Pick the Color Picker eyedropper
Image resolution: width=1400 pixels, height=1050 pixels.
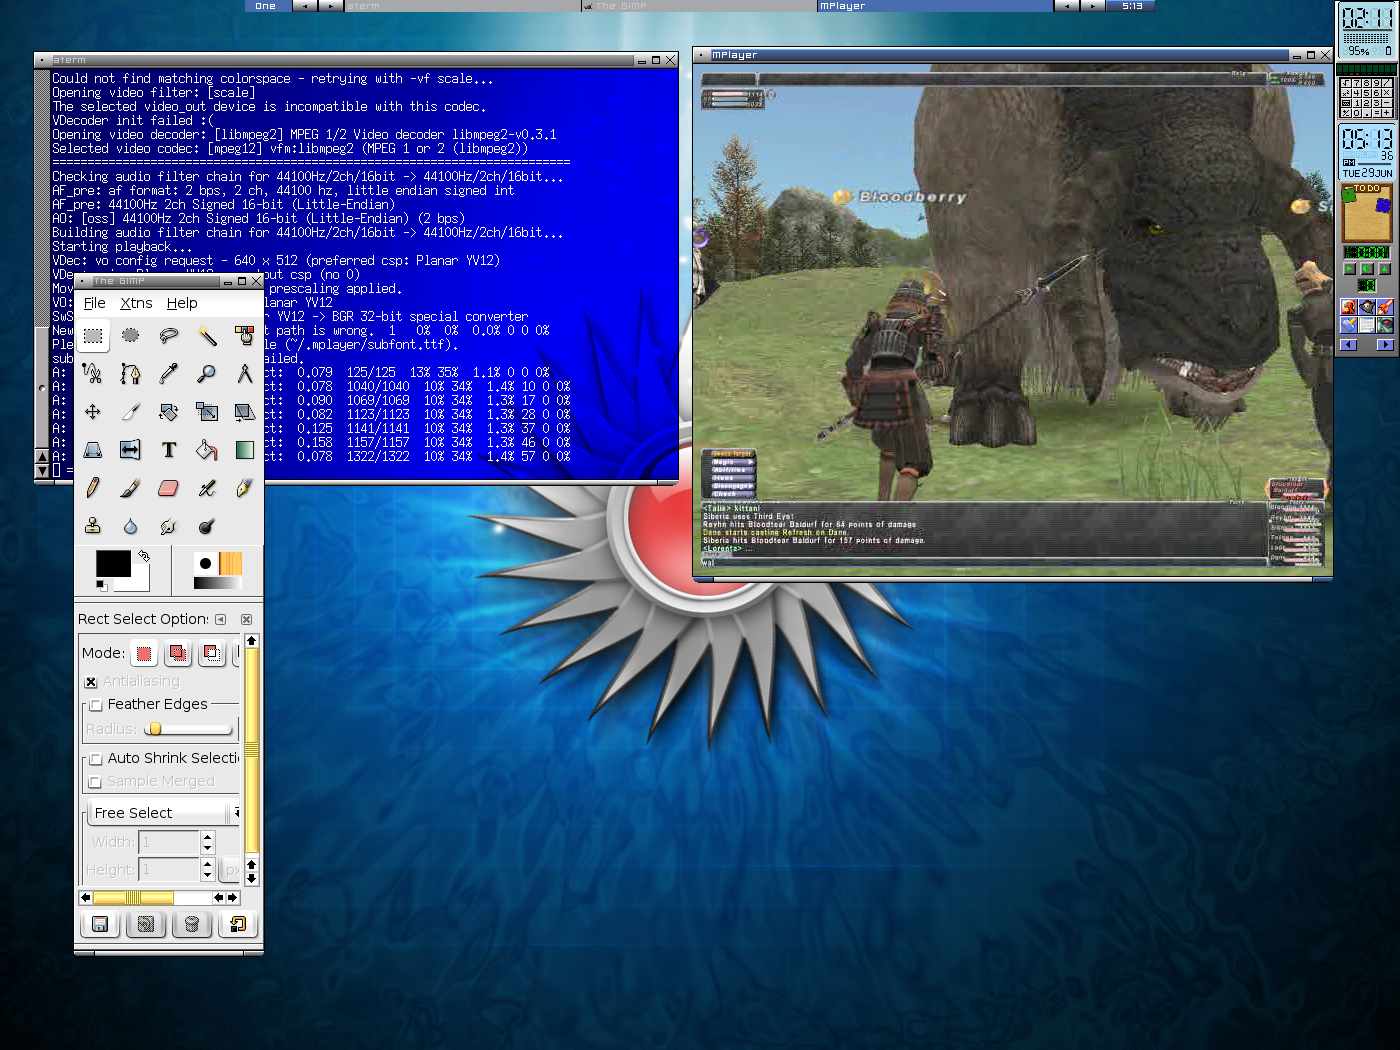[x=169, y=374]
